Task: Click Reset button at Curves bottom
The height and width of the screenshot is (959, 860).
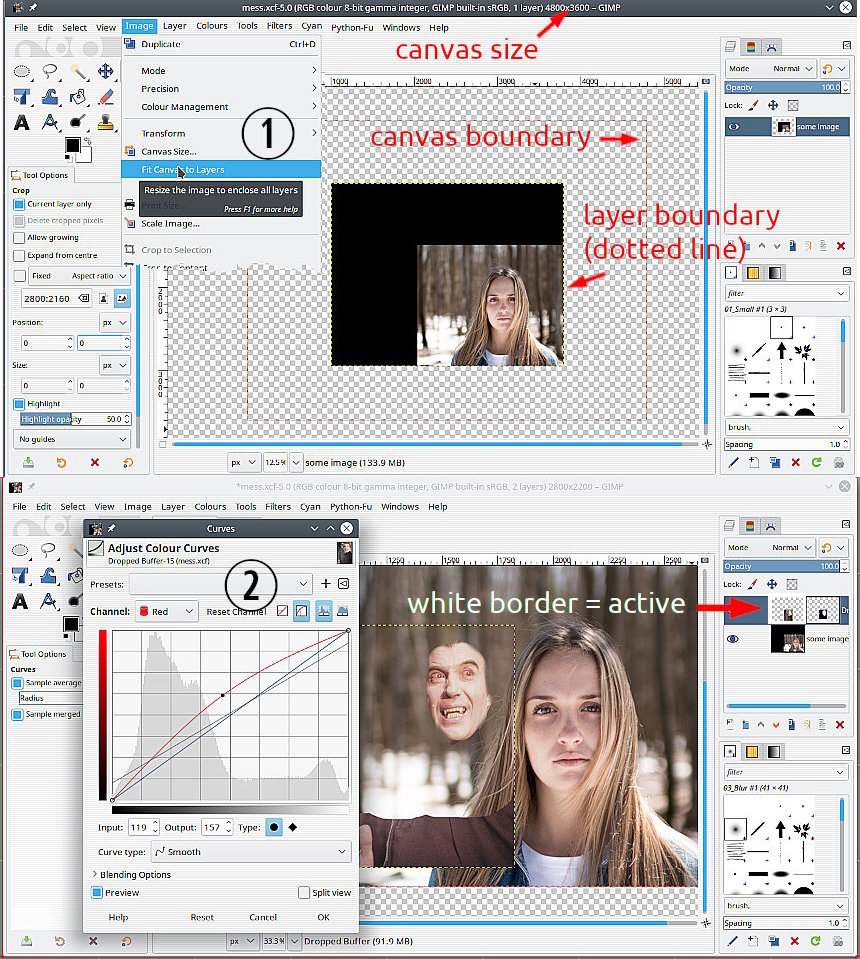Action: tap(202, 917)
